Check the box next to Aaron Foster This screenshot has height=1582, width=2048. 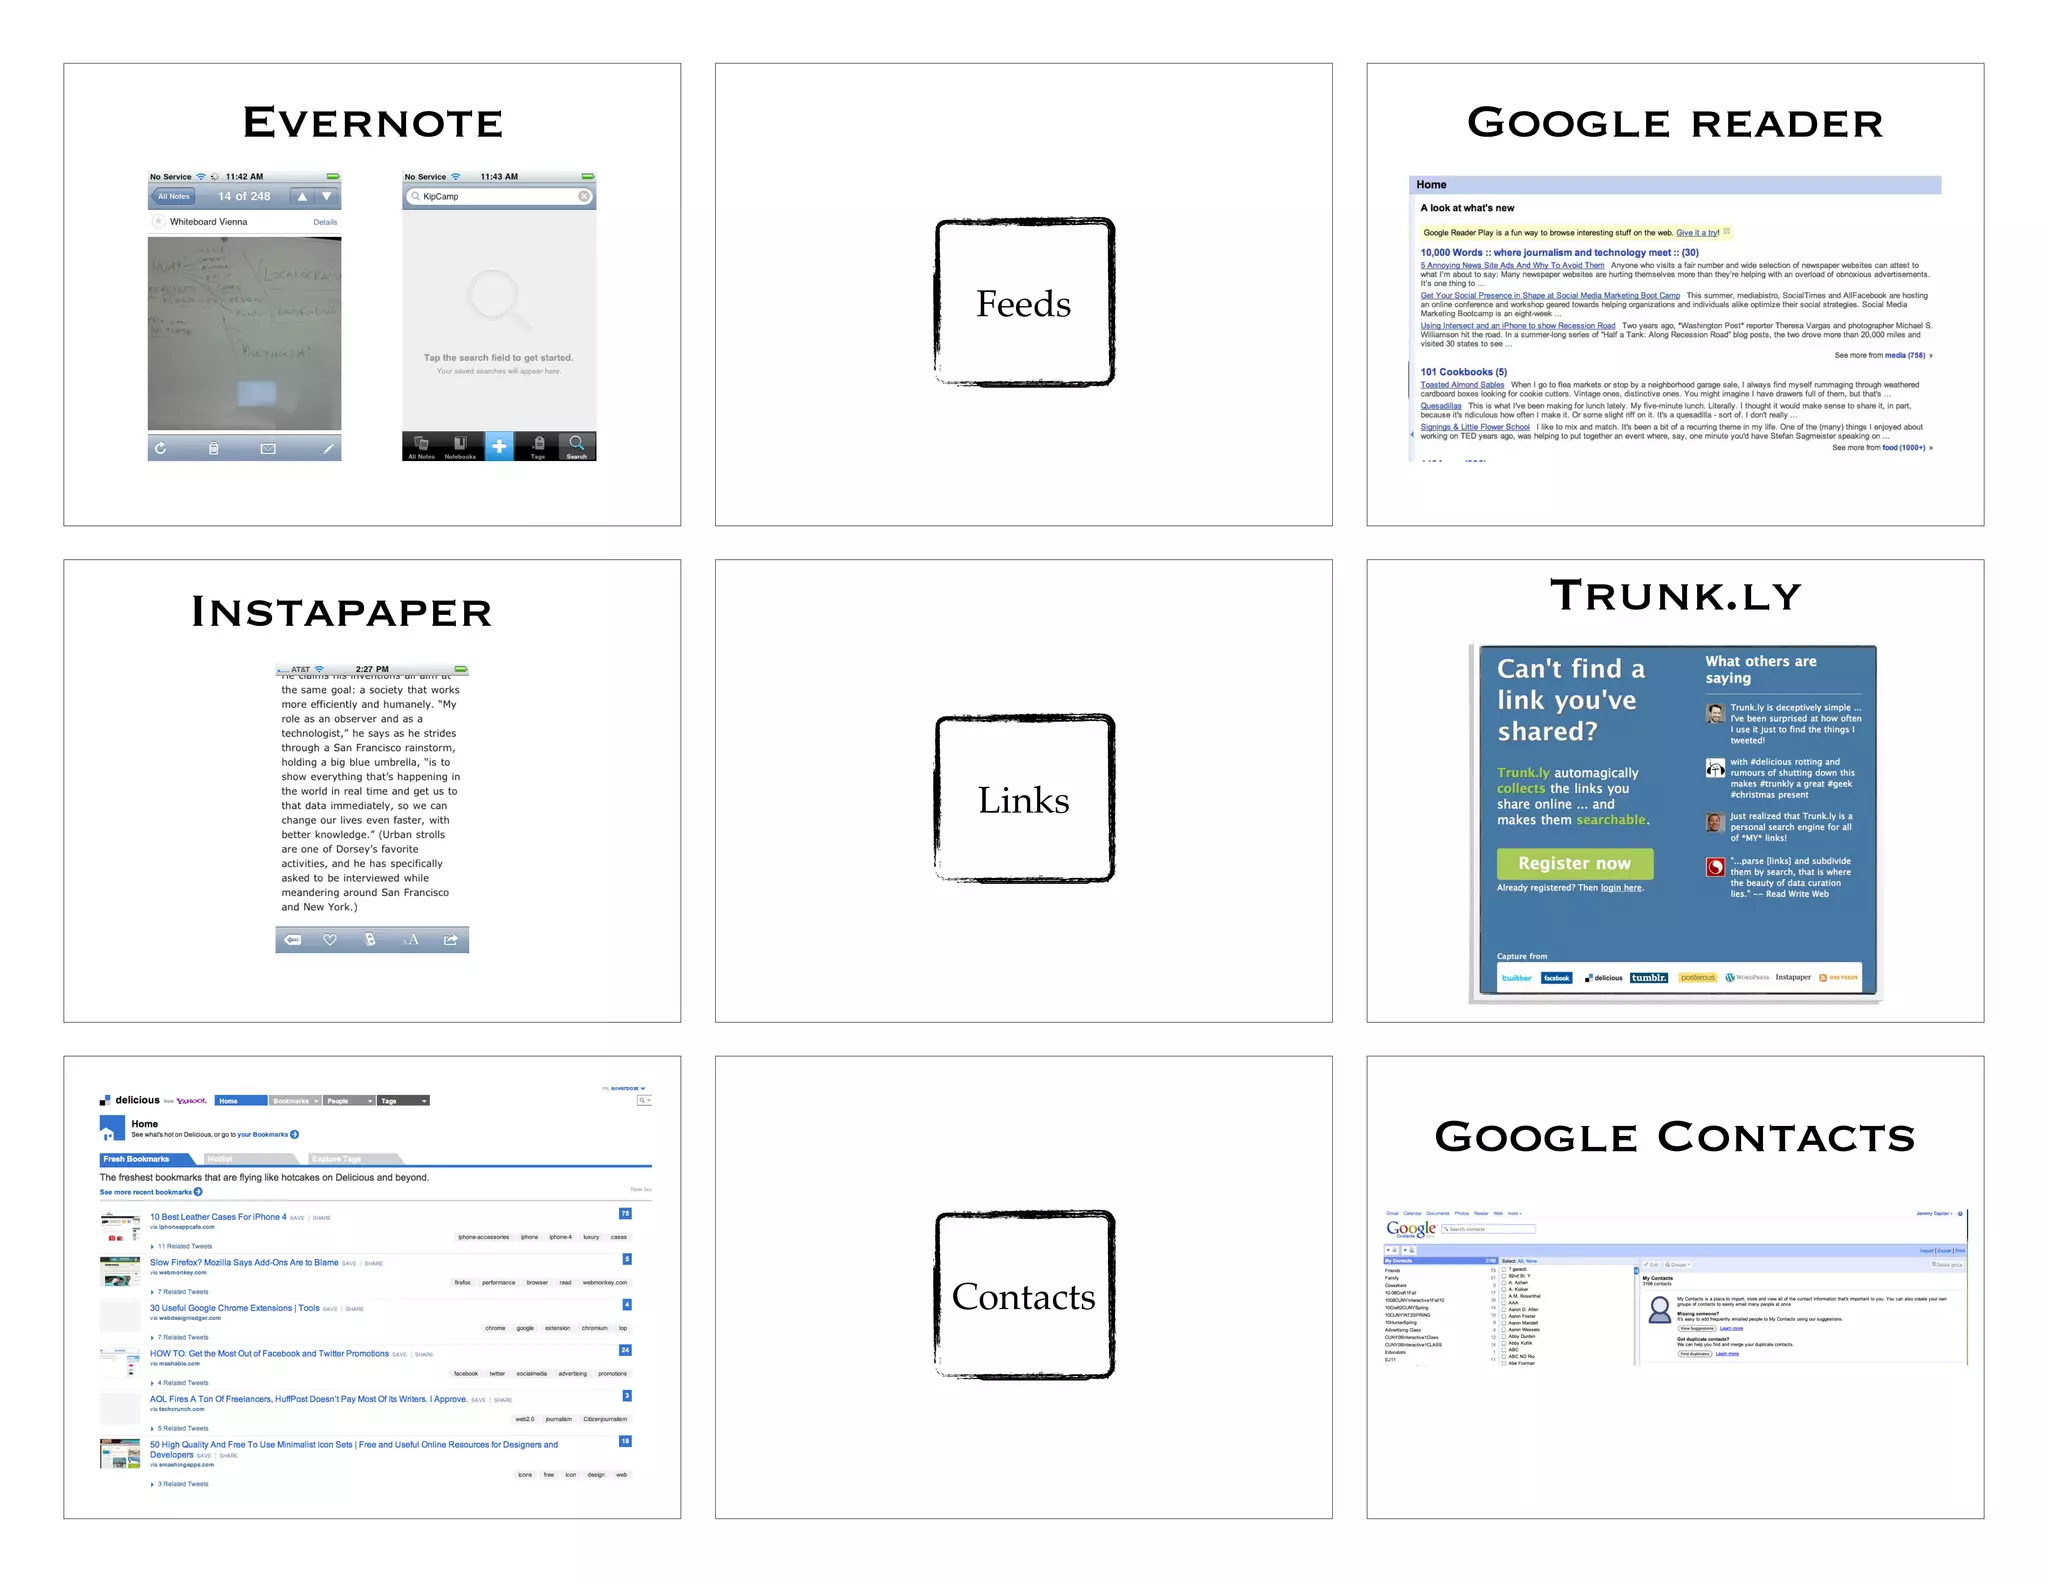coord(1504,1316)
